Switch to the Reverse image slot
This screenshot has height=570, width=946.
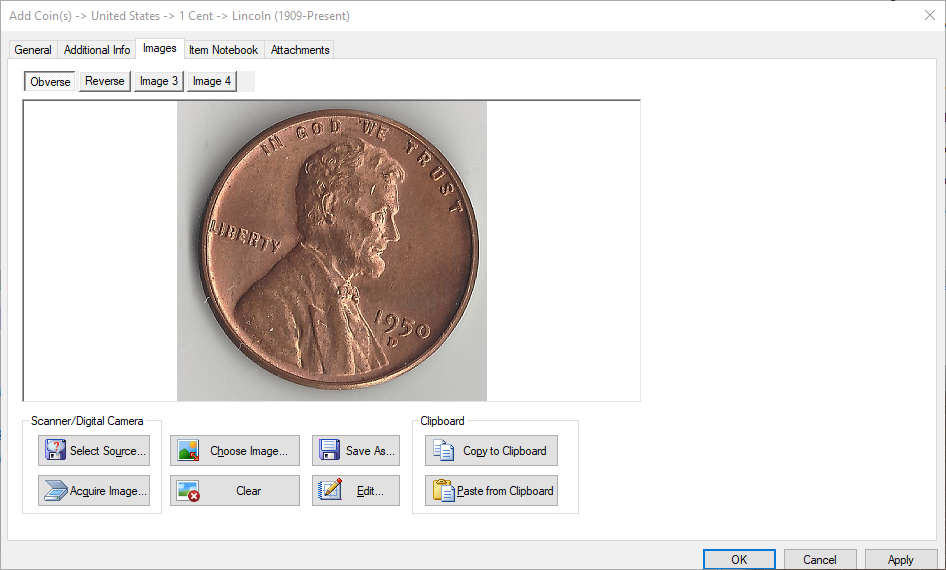pos(104,81)
